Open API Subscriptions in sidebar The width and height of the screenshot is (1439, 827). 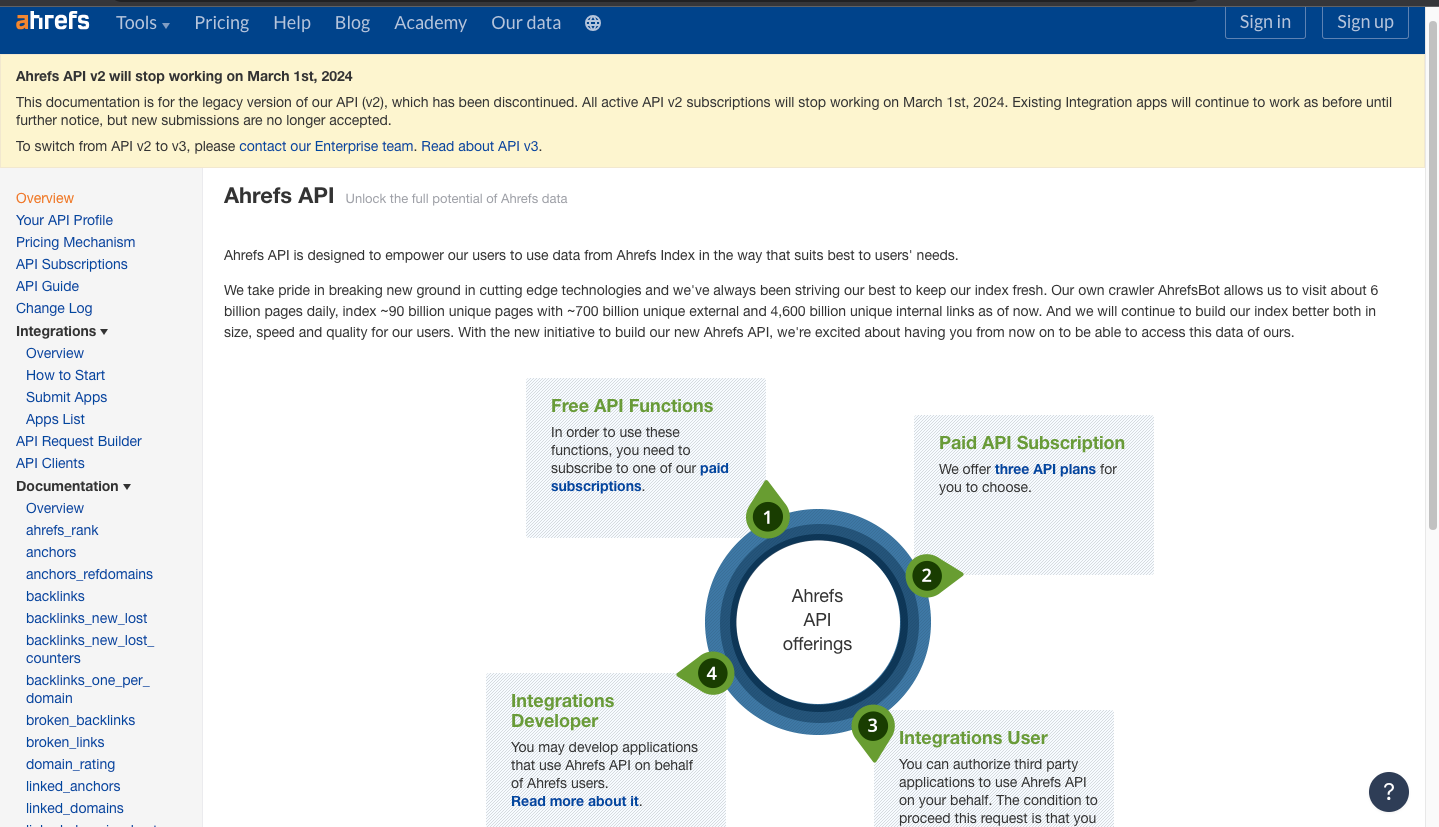pyautogui.click(x=72, y=264)
